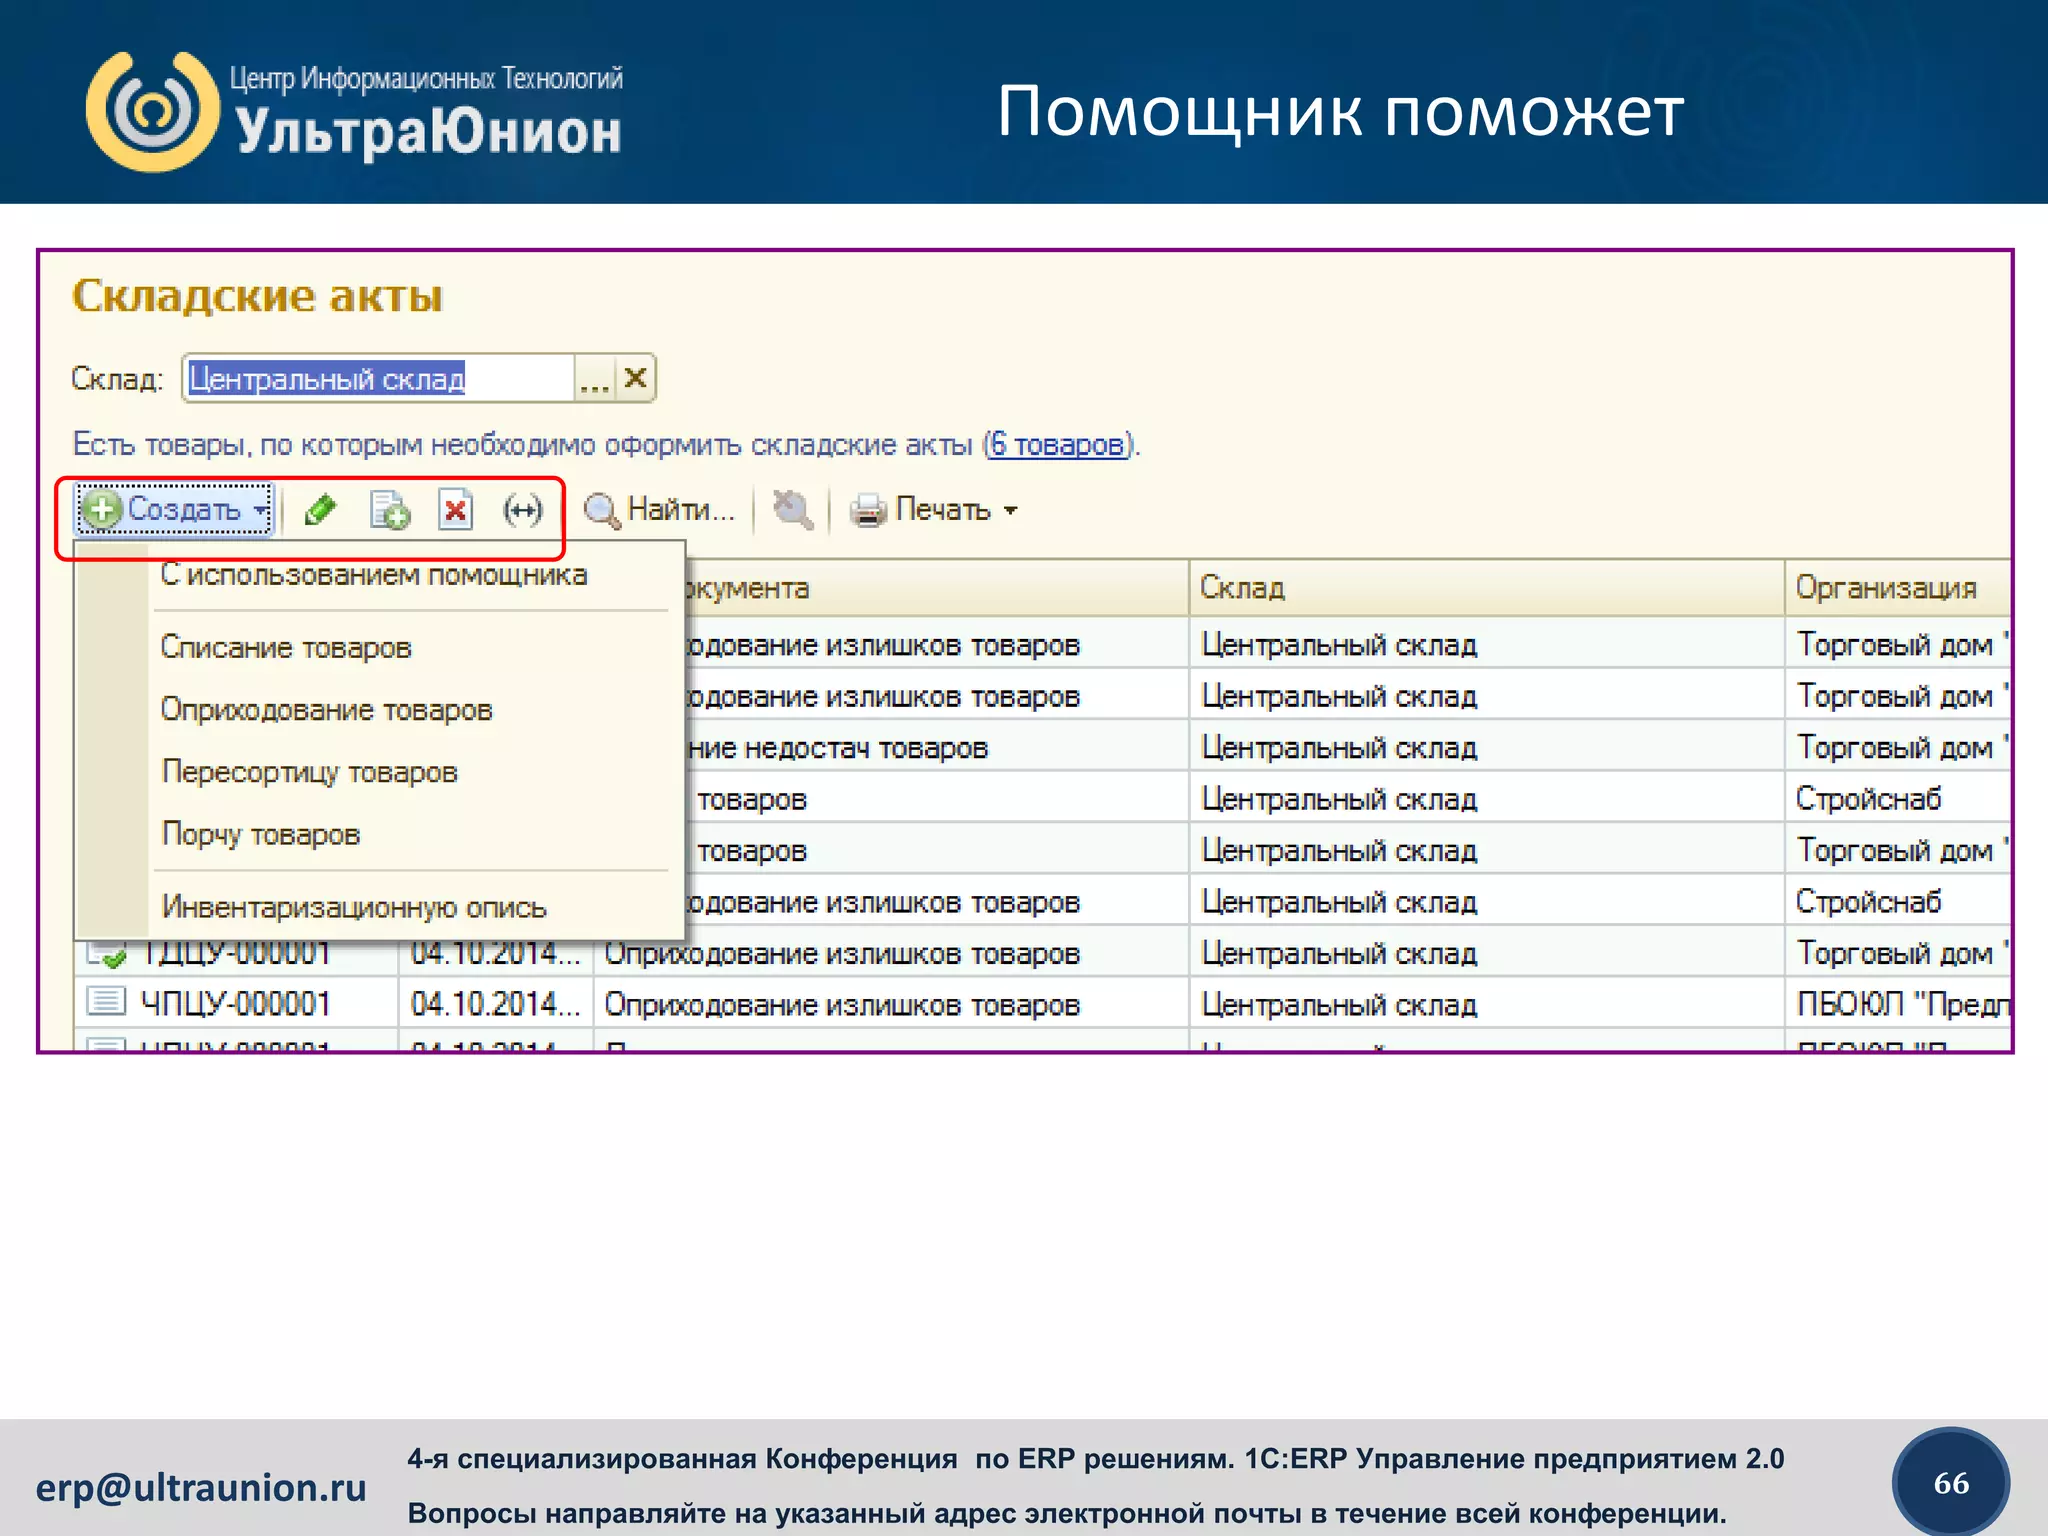The height and width of the screenshot is (1536, 2048).
Task: Click document icon in ЧПЦУ-000001 row
Action: (x=106, y=1001)
